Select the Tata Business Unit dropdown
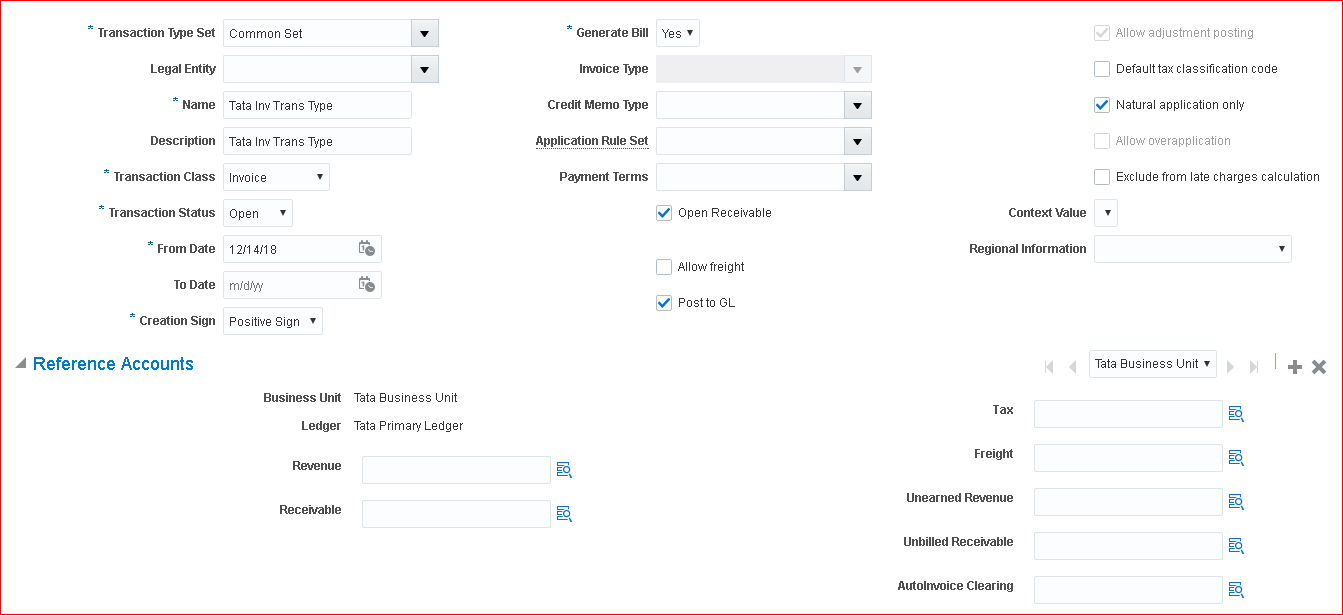Screen dimensions: 1343x615 click(1152, 364)
